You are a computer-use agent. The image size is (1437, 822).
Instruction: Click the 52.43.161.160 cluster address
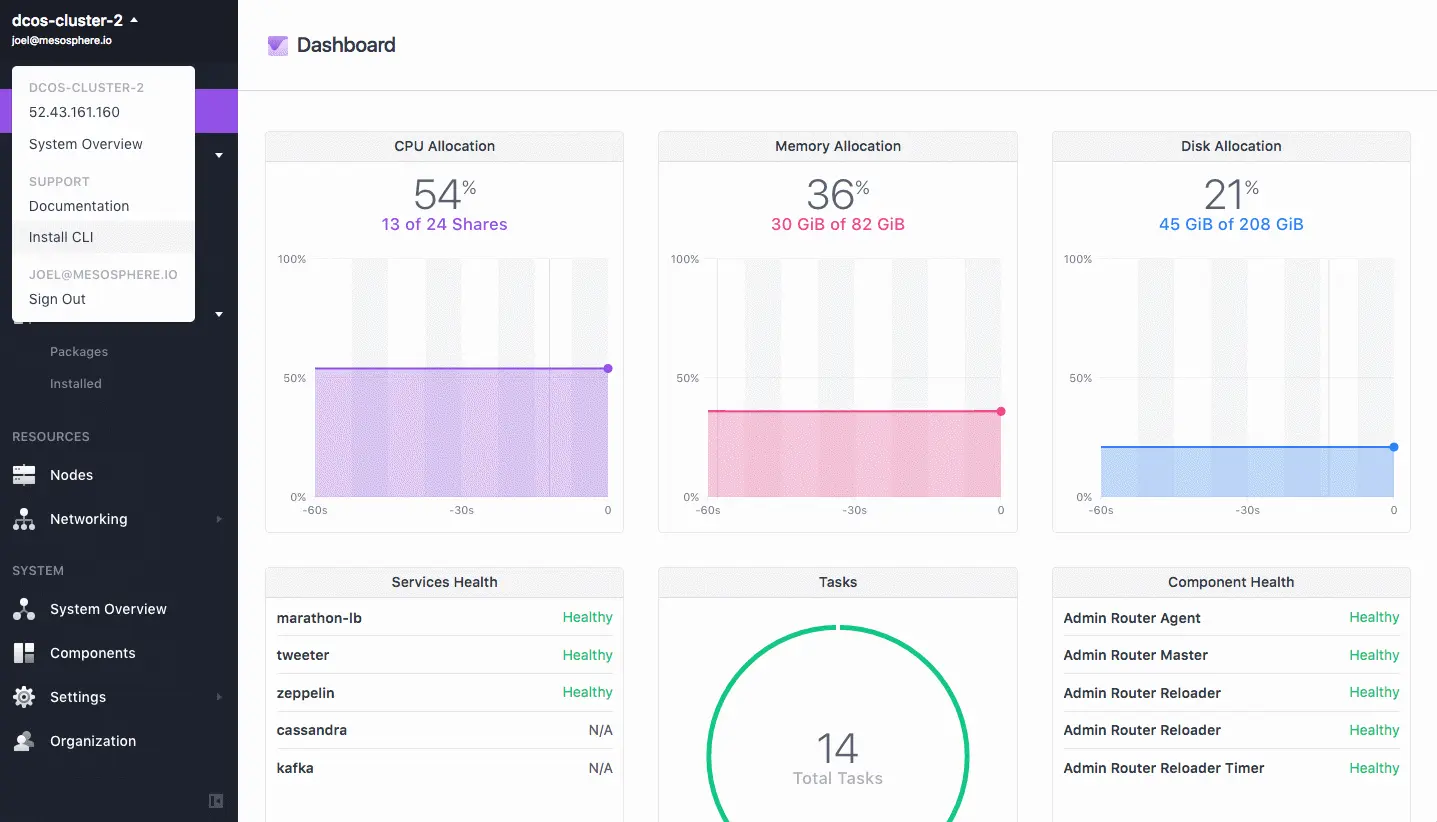tap(74, 112)
